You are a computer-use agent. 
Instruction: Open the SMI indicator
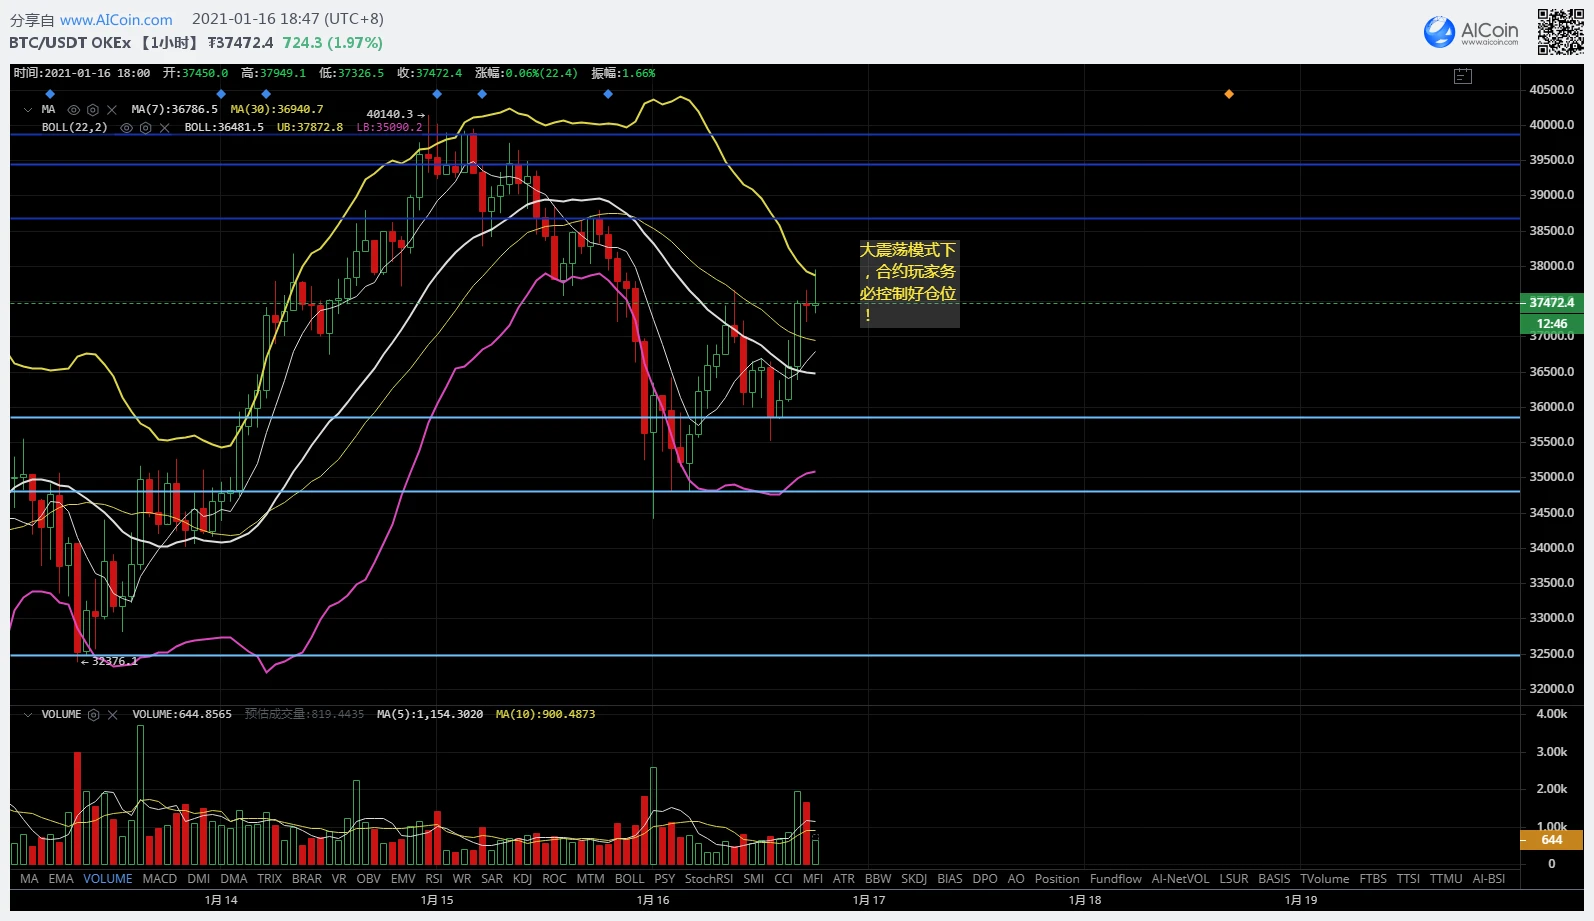[754, 879]
